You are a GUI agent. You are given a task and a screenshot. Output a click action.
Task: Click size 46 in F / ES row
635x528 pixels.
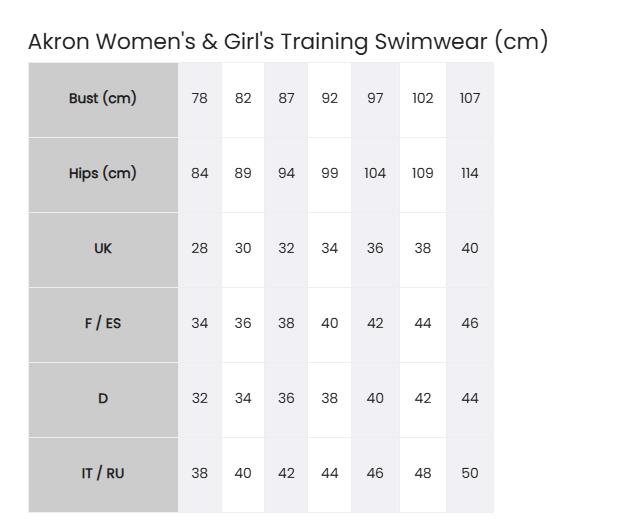(470, 323)
